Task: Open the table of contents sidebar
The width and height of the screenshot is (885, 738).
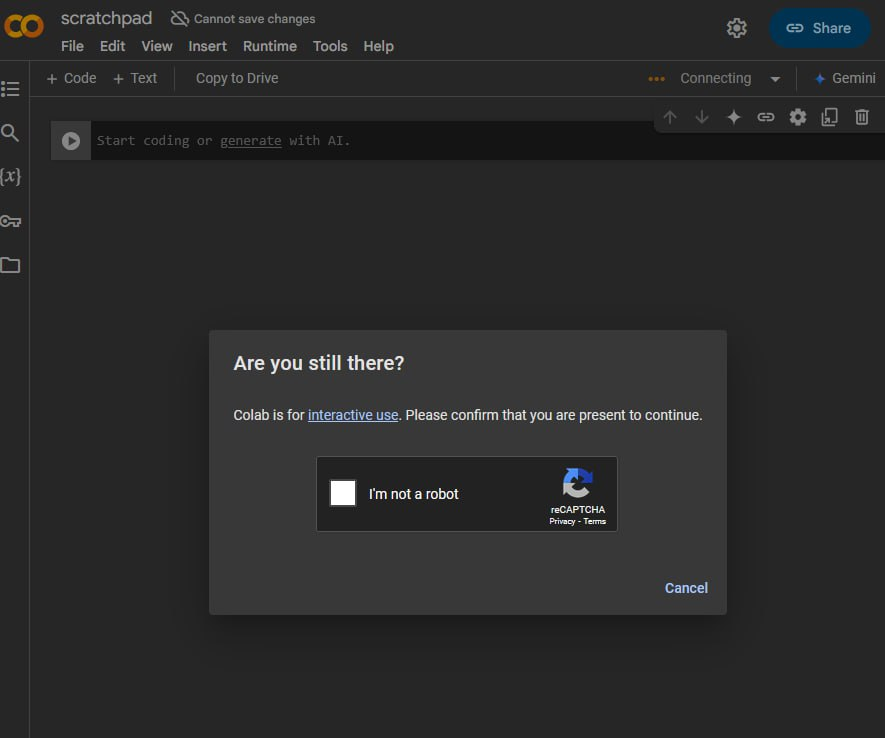Action: (10, 89)
